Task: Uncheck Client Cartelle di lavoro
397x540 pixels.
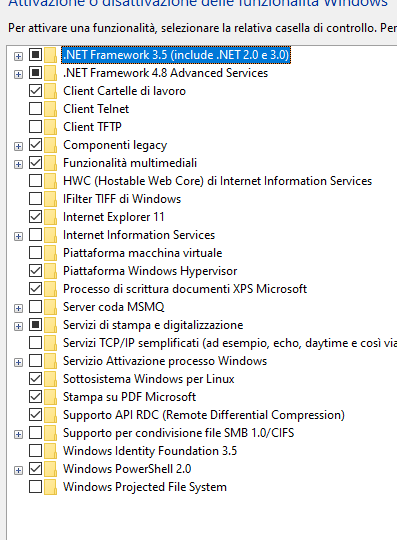Action: tap(35, 91)
